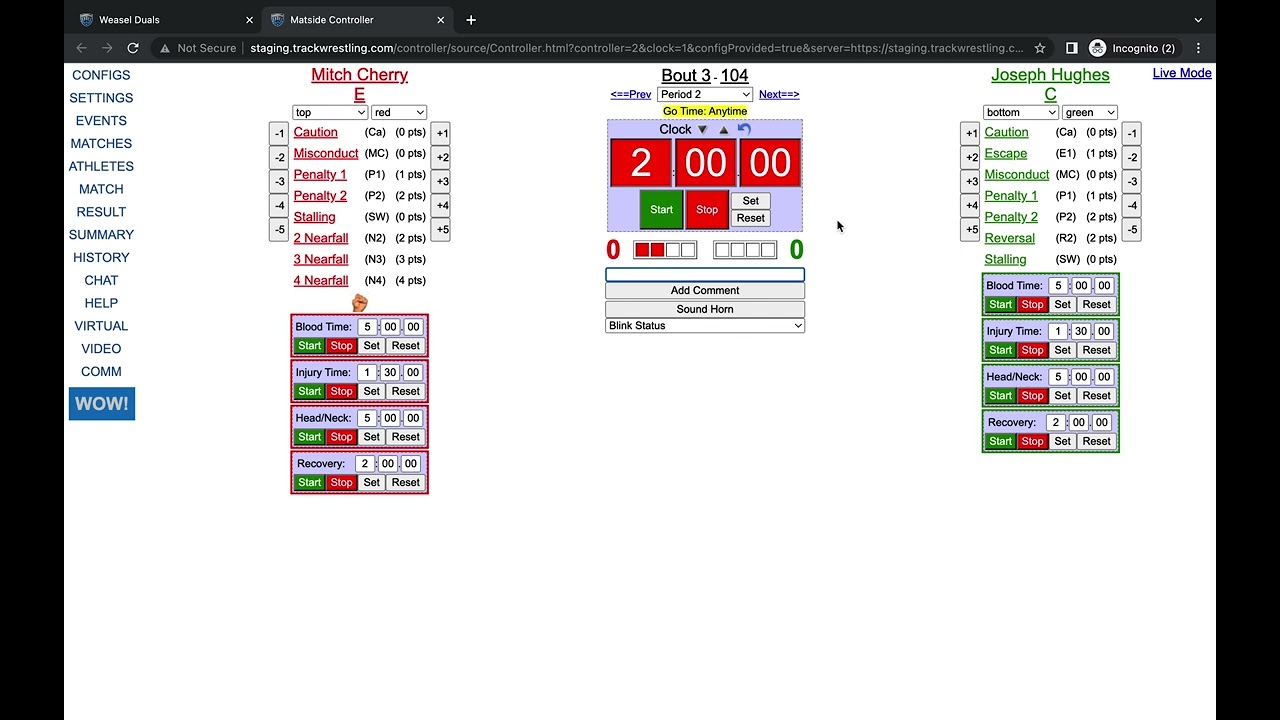Click the clock count-down arrow icon
1280x720 pixels.
(702, 130)
